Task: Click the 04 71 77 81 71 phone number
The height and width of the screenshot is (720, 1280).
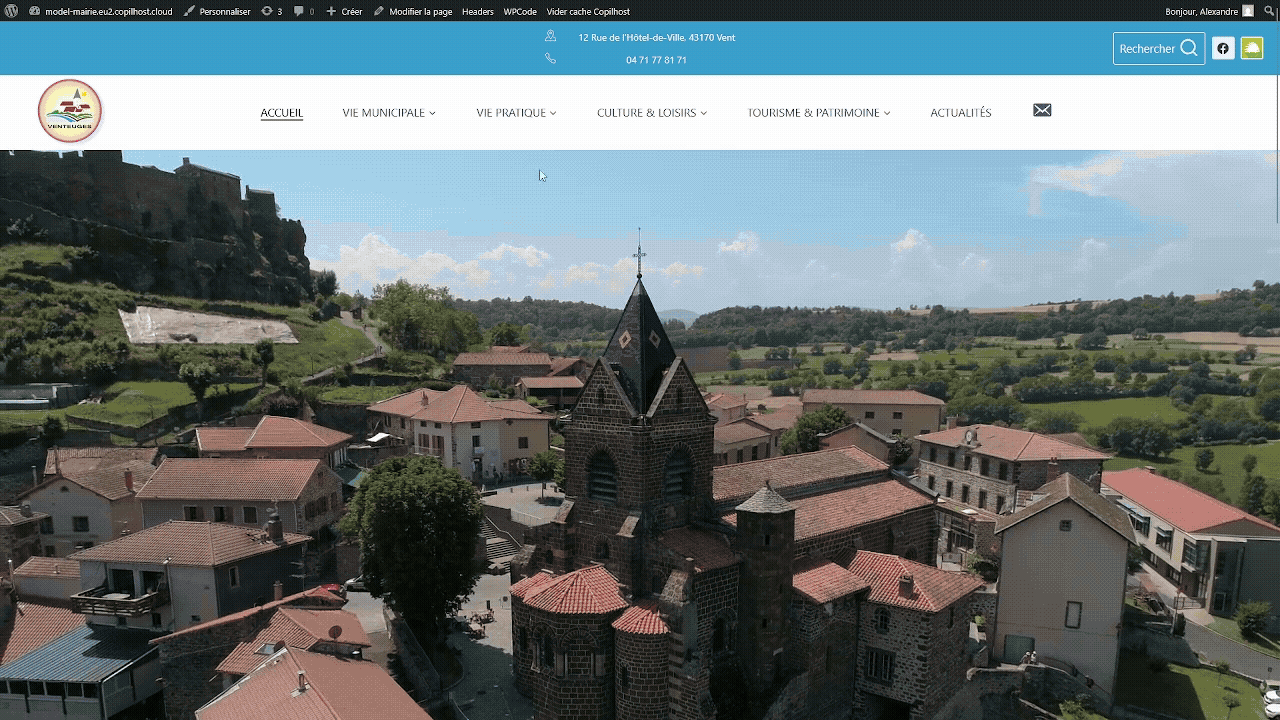Action: click(656, 60)
